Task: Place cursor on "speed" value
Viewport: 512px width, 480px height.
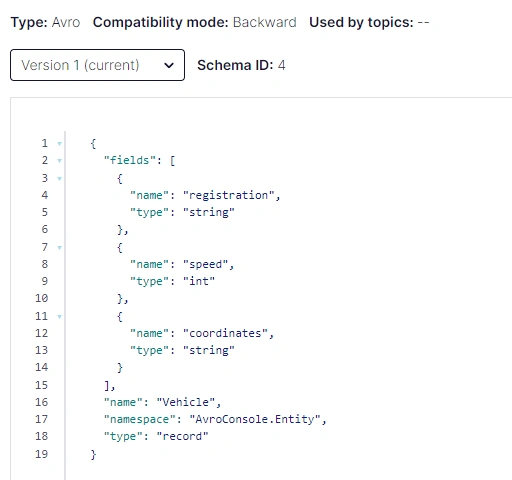Action: [x=205, y=264]
